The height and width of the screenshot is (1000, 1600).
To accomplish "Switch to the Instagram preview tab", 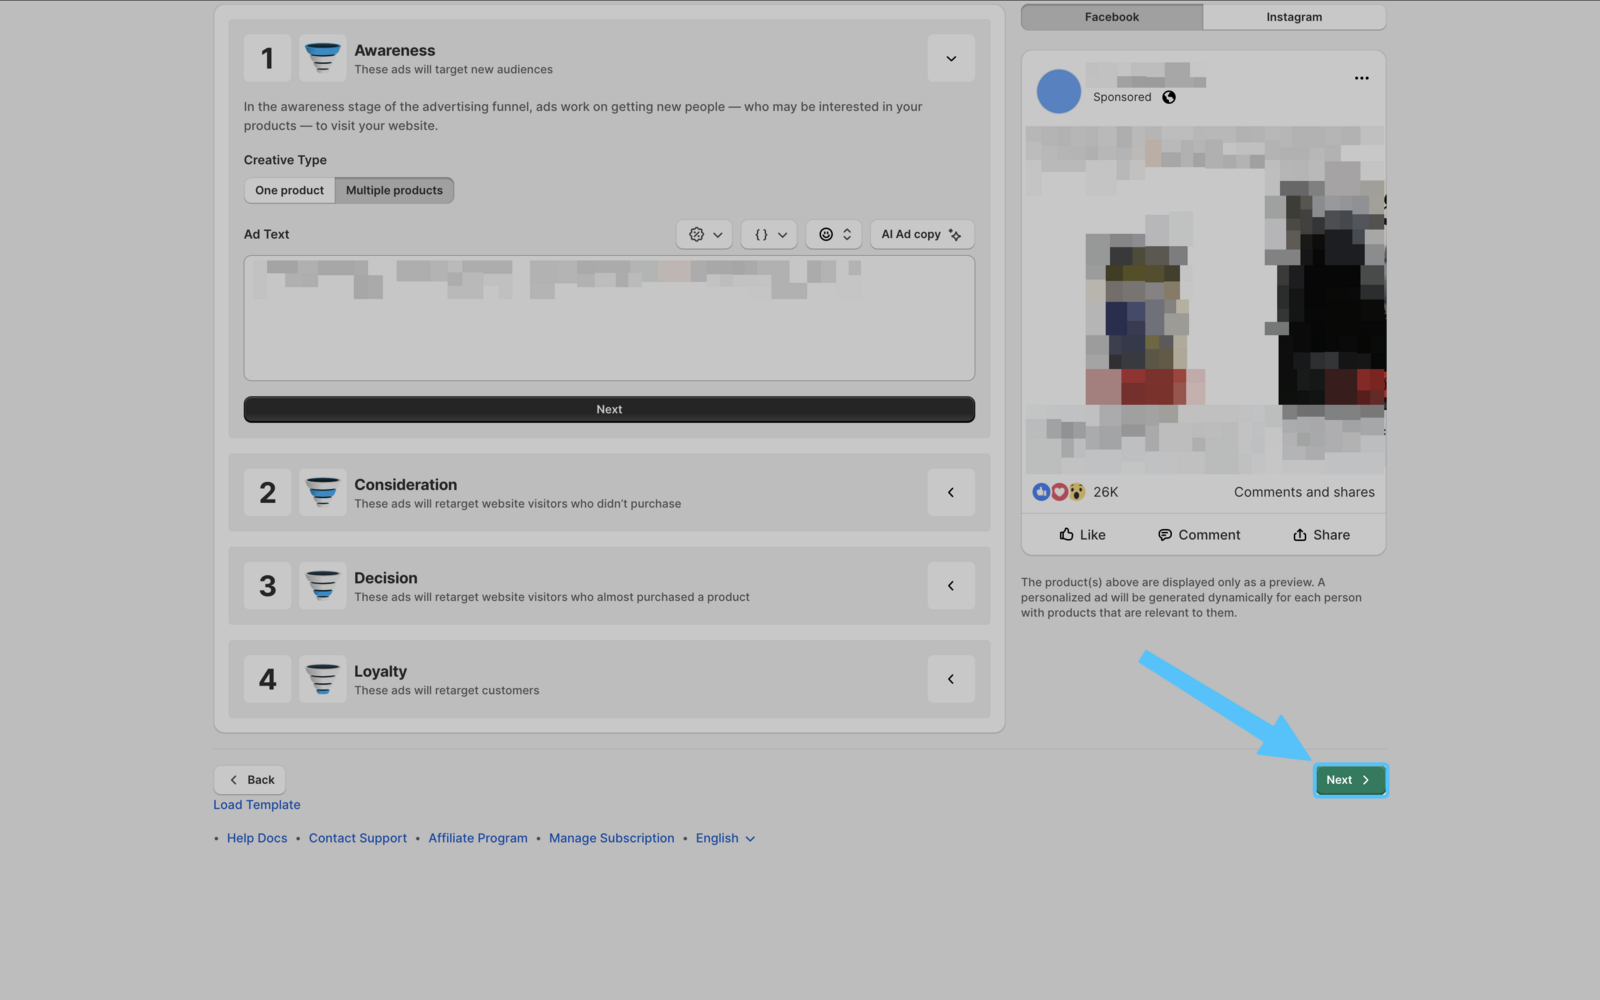I will pos(1293,17).
